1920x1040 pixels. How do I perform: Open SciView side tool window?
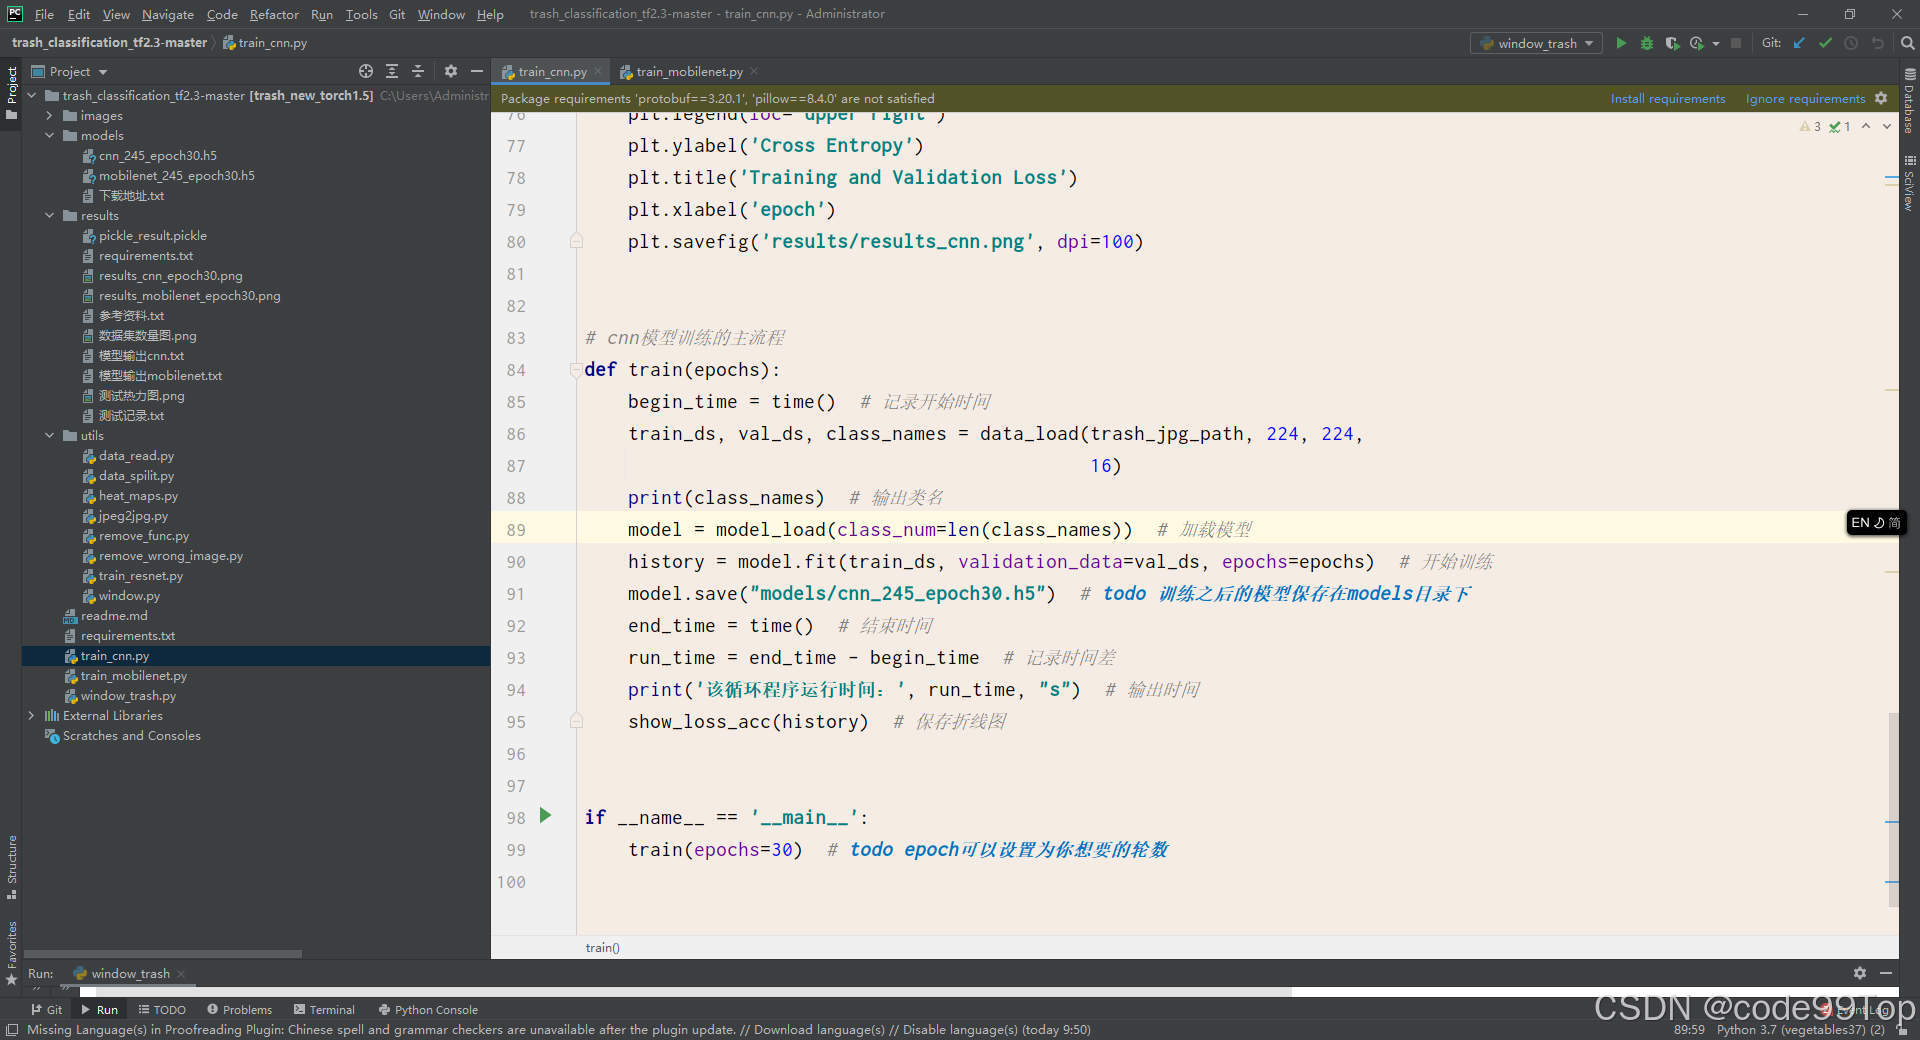tap(1909, 183)
